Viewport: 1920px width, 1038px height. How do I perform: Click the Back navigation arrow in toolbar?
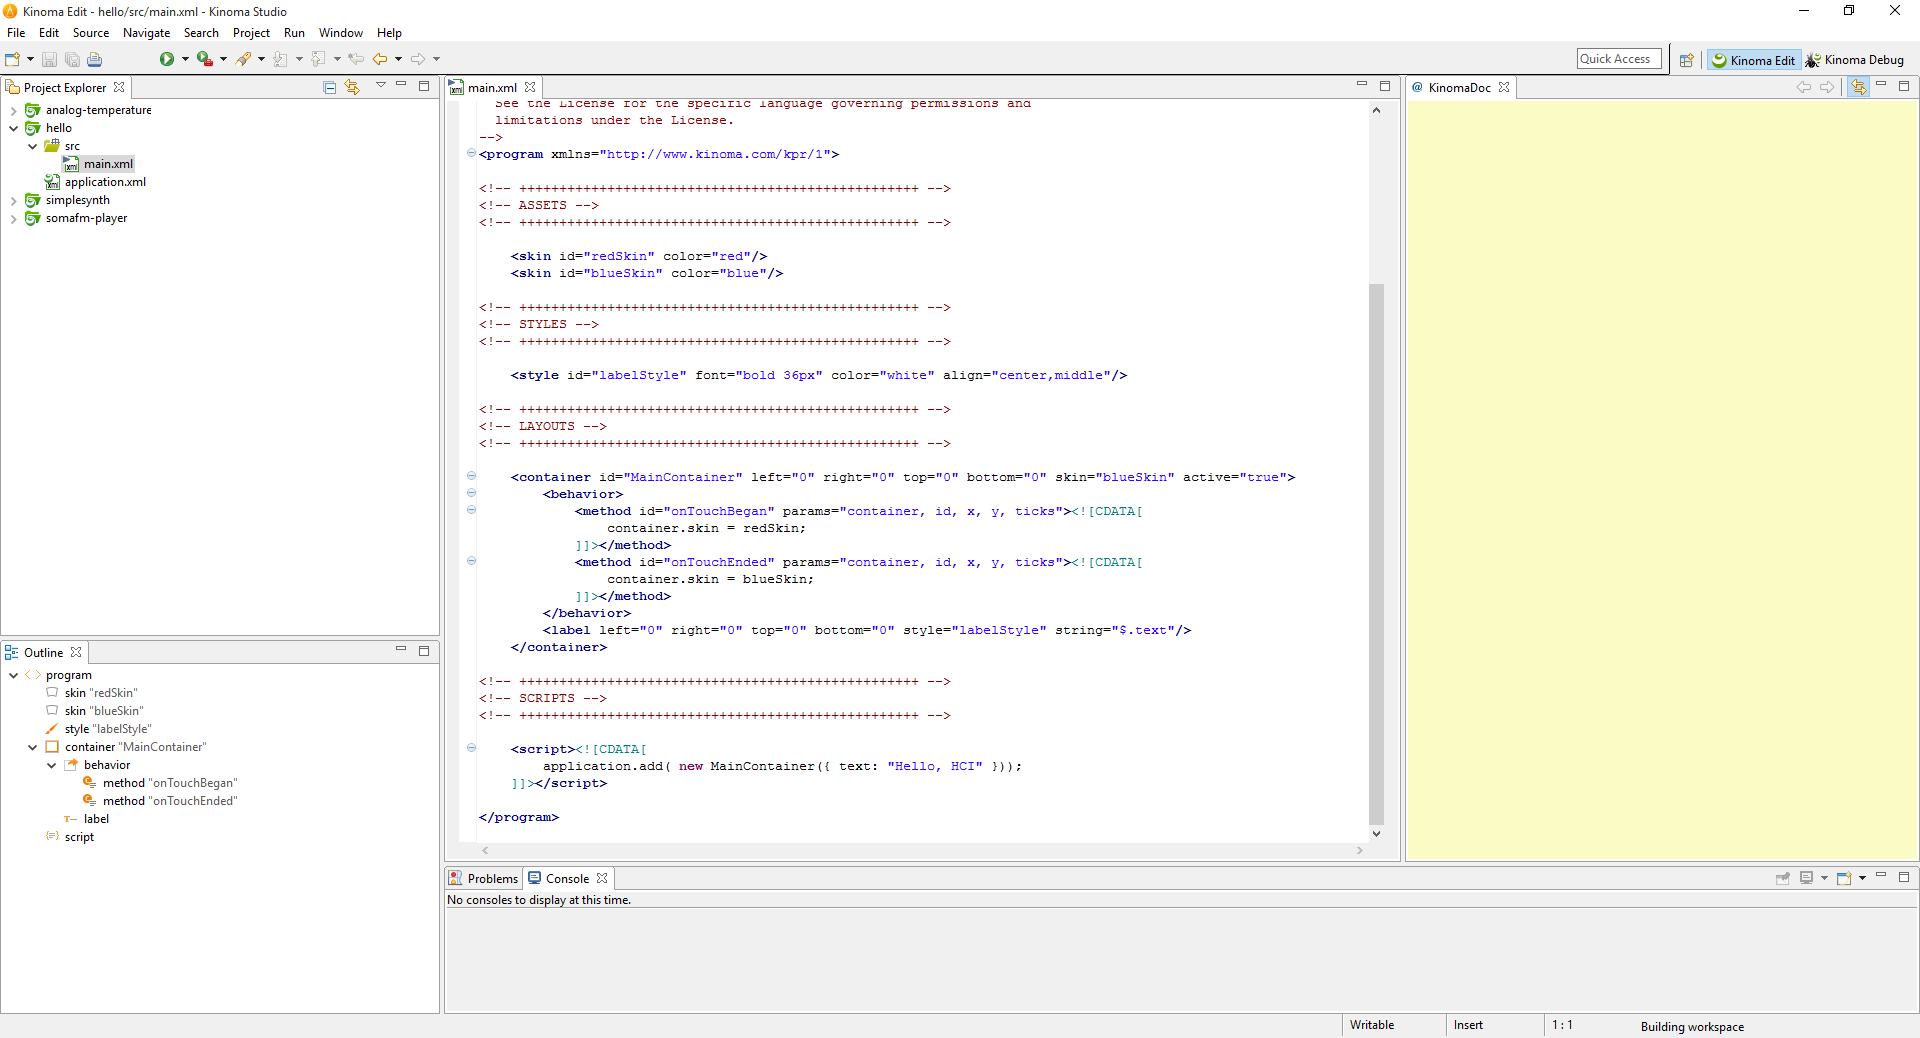(380, 60)
